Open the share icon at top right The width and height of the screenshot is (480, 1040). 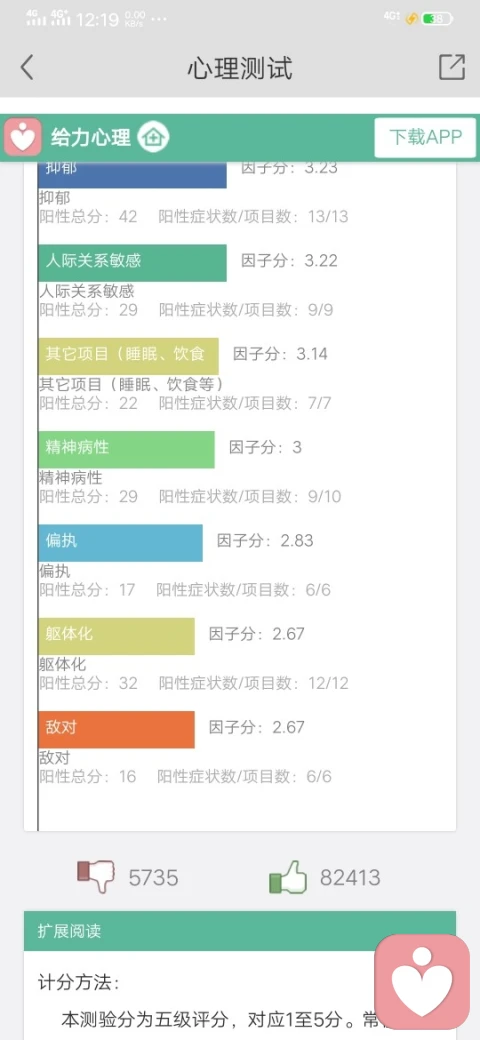[x=451, y=67]
